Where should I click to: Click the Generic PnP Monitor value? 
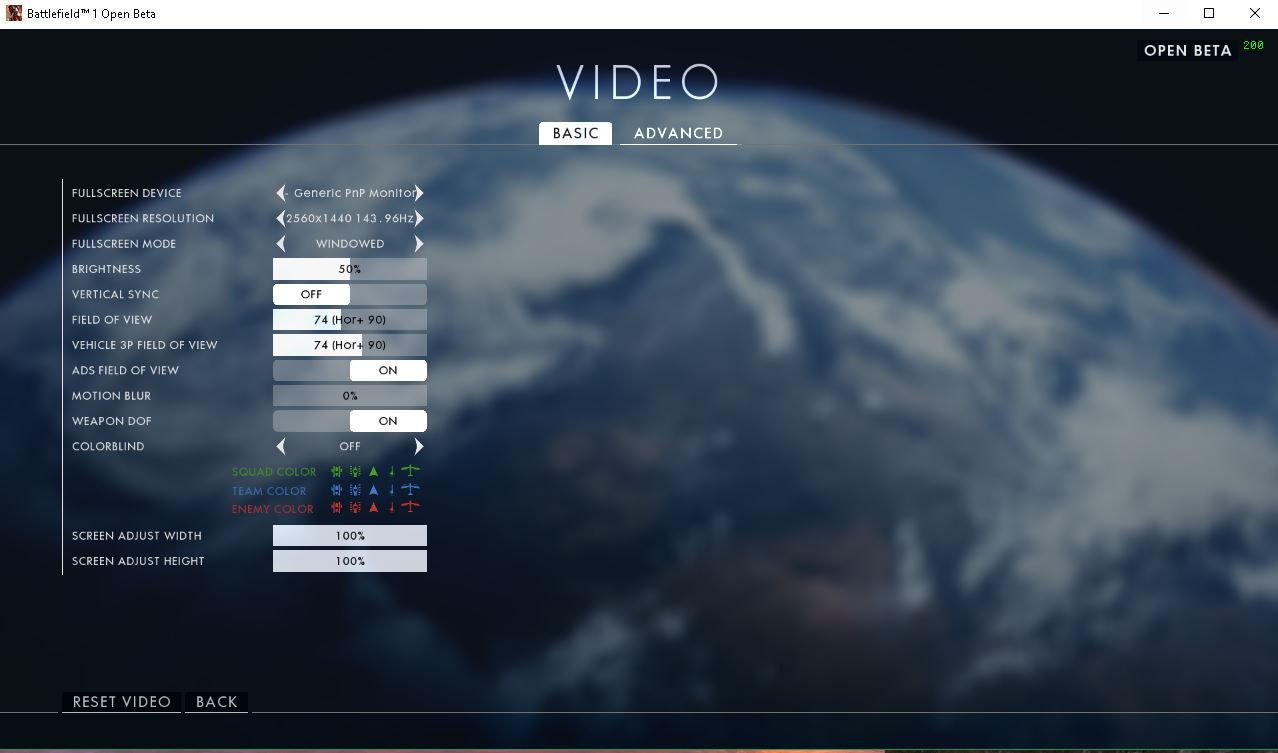pyautogui.click(x=354, y=193)
